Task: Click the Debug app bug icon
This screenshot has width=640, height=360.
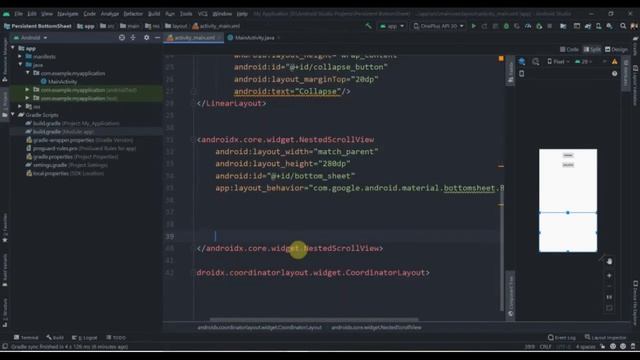Action: (x=506, y=26)
